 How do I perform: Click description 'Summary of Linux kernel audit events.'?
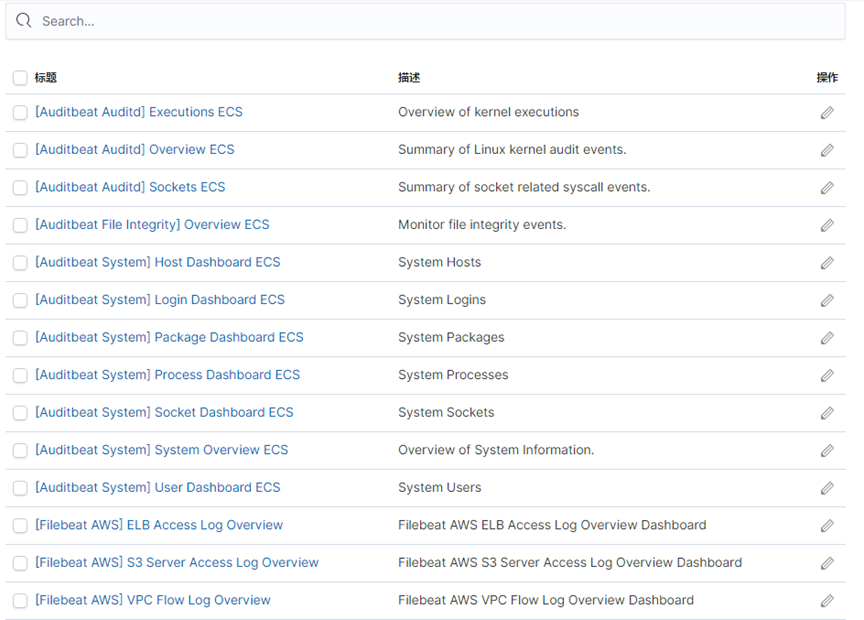(x=512, y=149)
